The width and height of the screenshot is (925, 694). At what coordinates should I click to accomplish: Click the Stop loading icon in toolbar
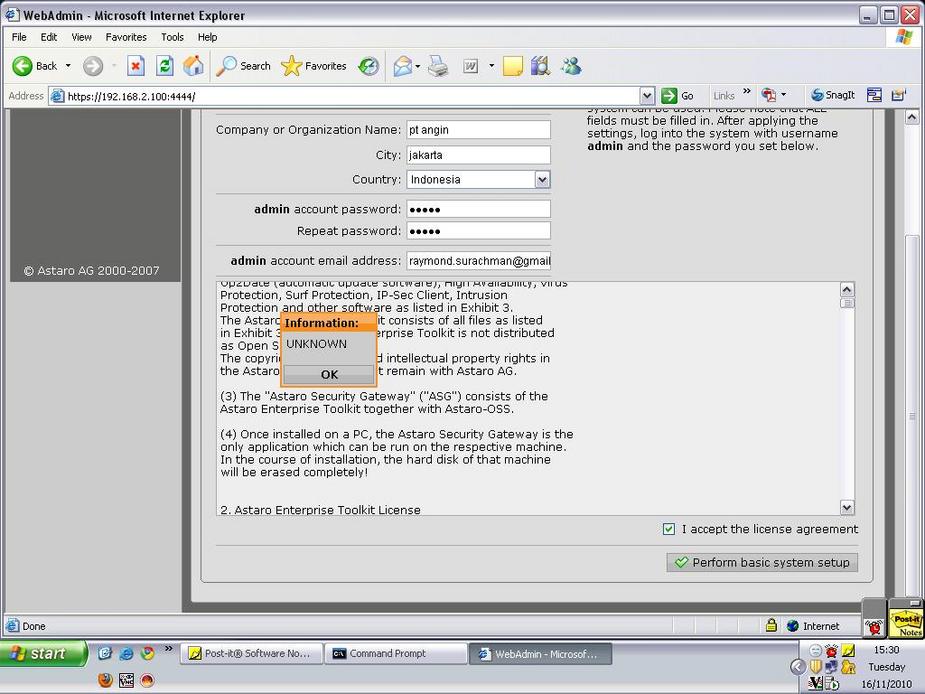click(x=136, y=66)
